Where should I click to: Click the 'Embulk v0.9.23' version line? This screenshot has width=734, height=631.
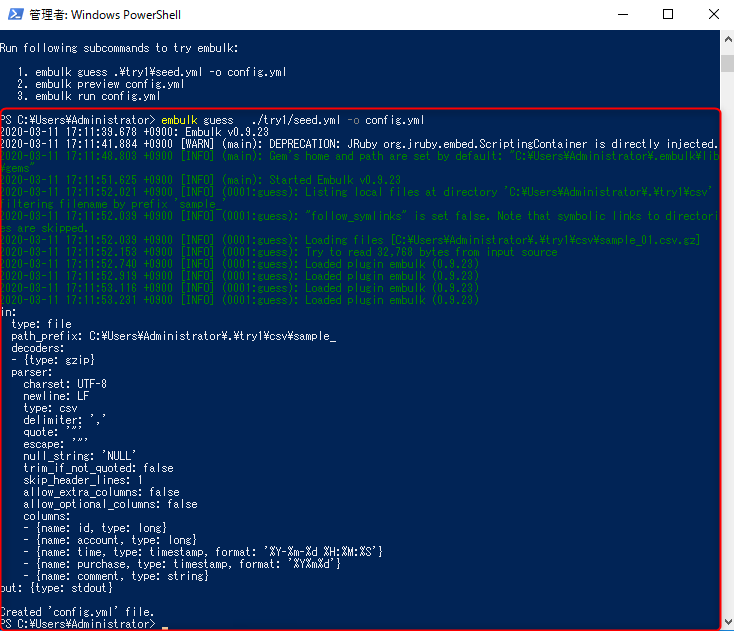point(134,132)
